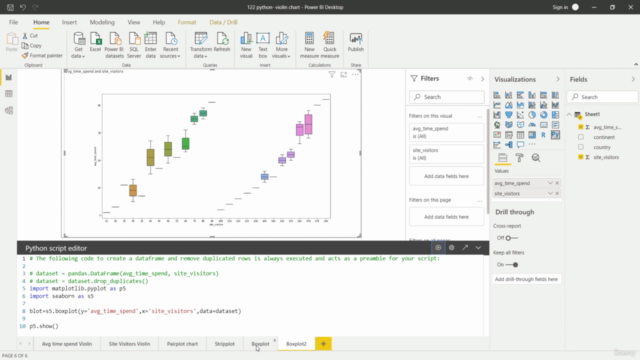
Task: Collapse the Fields pane
Action: click(633, 79)
